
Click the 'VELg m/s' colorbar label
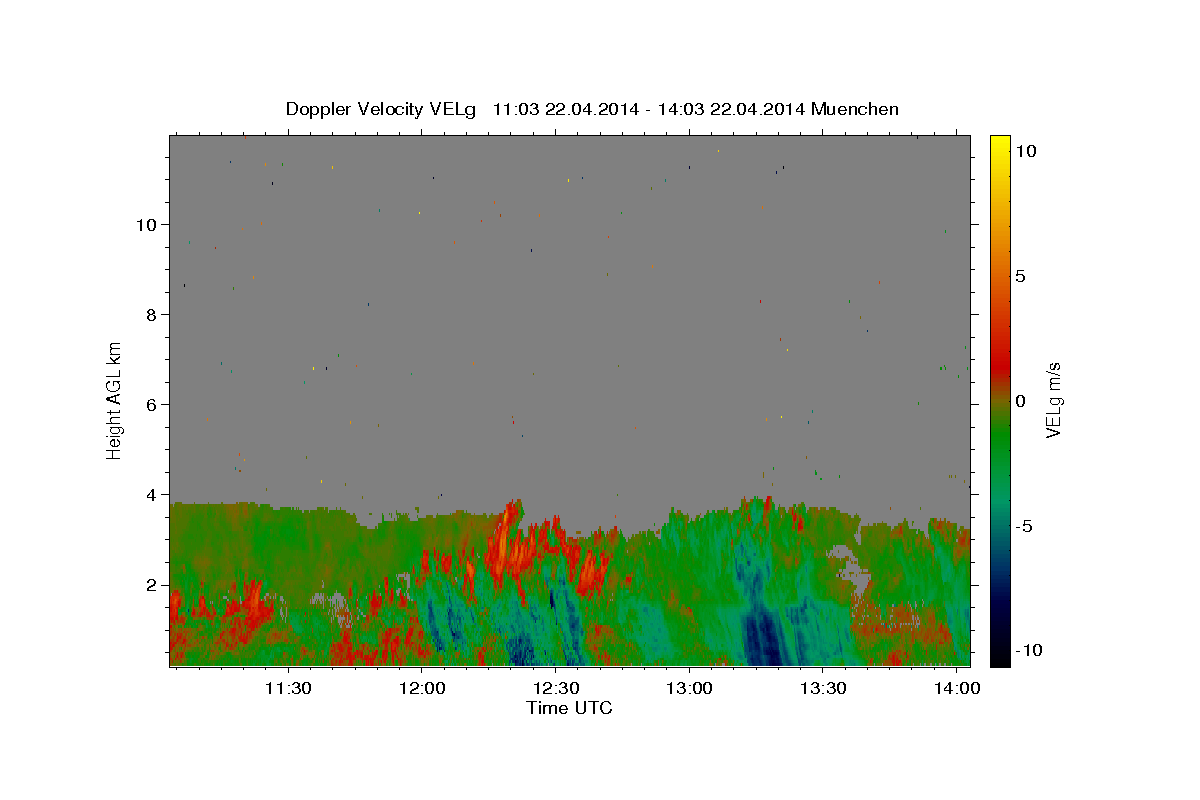point(1052,401)
